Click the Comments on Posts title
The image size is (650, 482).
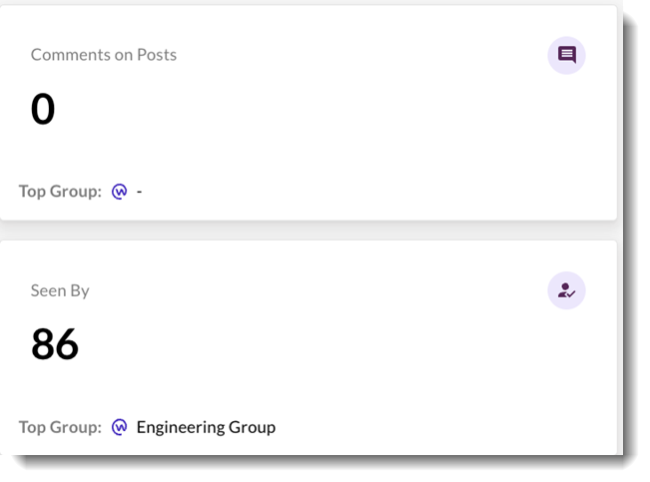(x=103, y=55)
